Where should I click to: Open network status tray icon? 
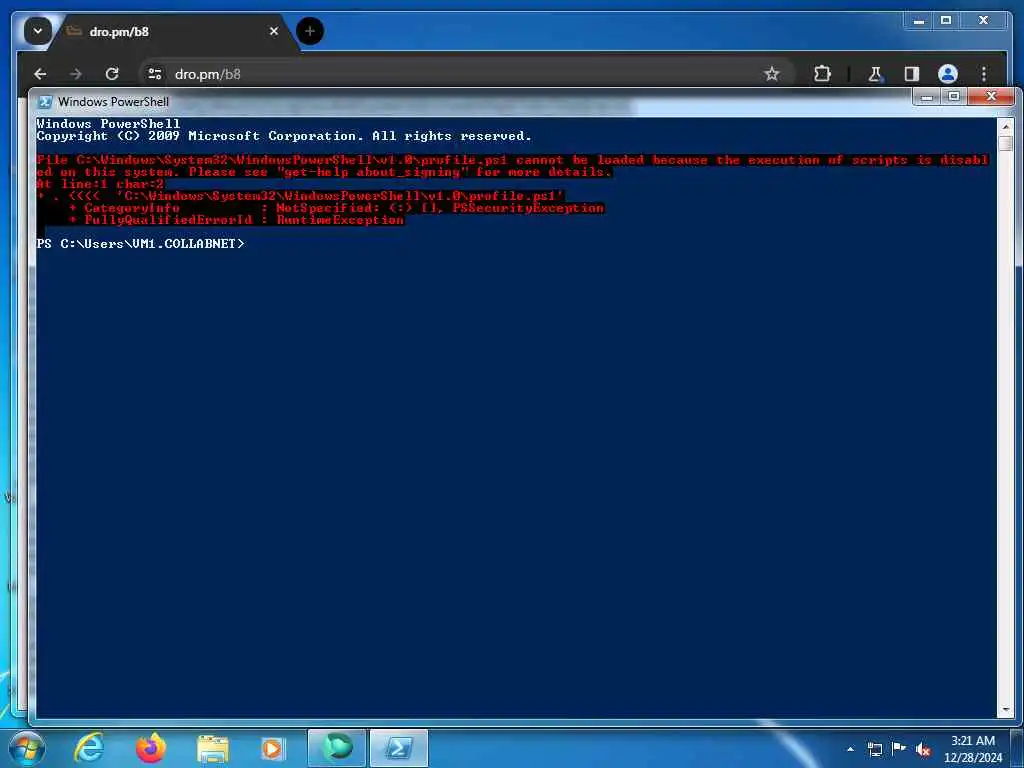874,749
